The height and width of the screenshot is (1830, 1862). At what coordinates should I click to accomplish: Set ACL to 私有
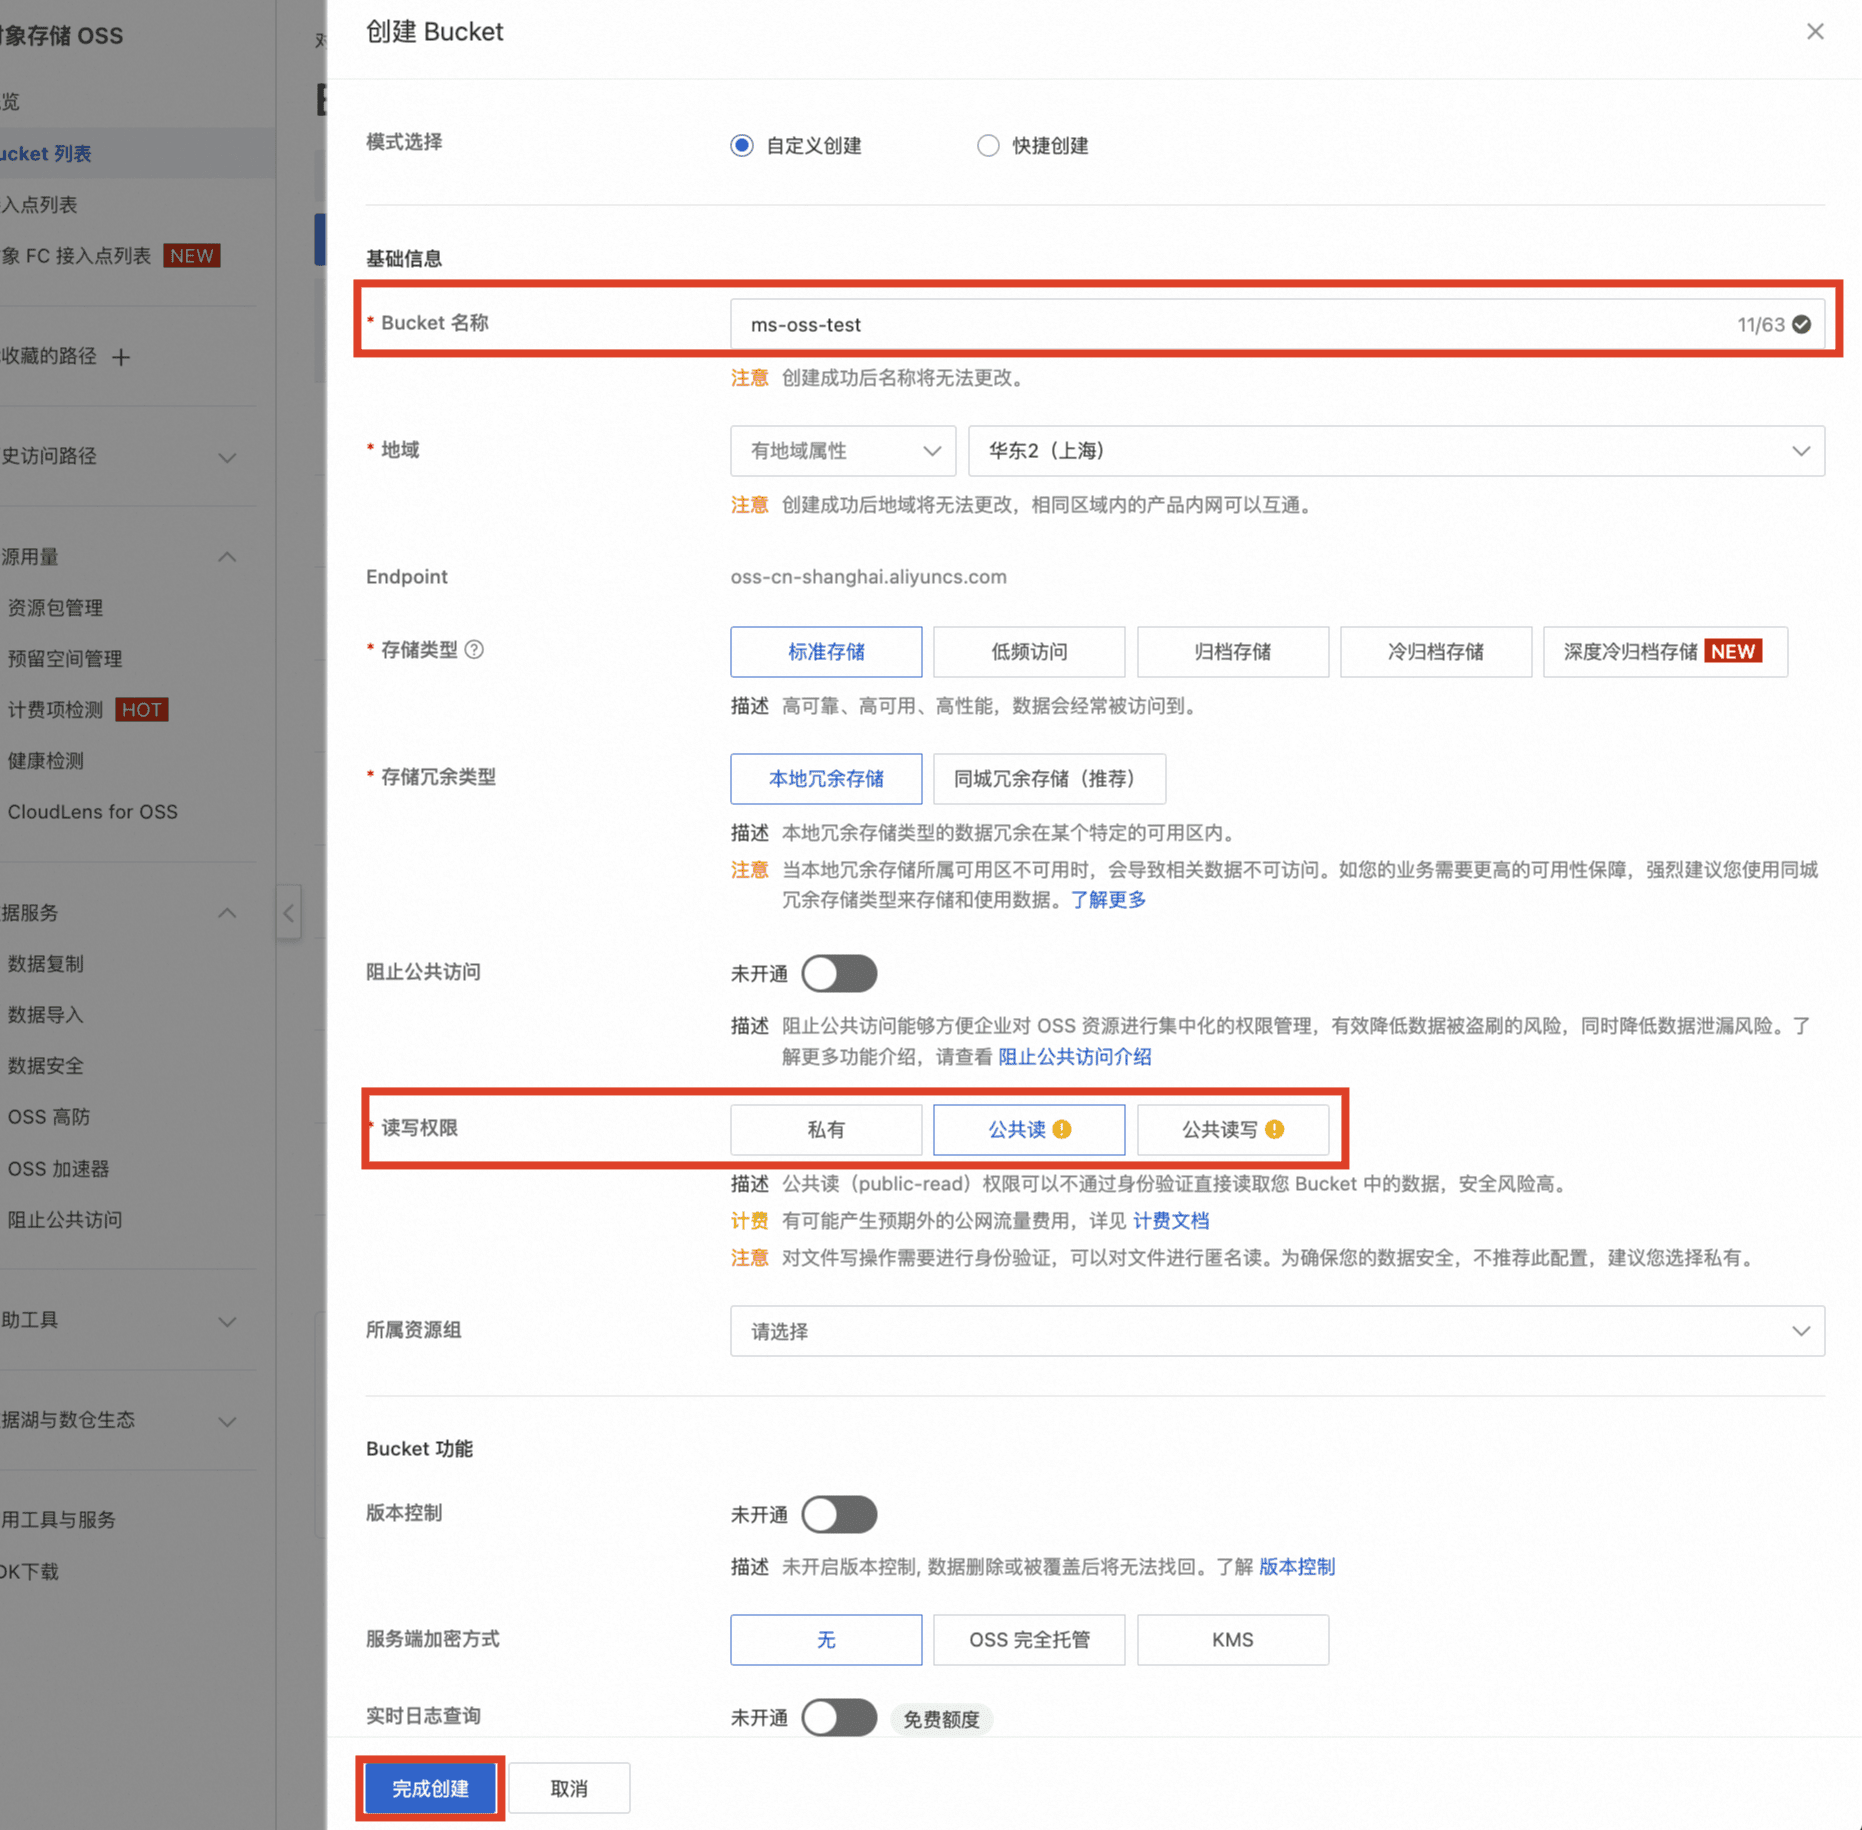(x=826, y=1130)
